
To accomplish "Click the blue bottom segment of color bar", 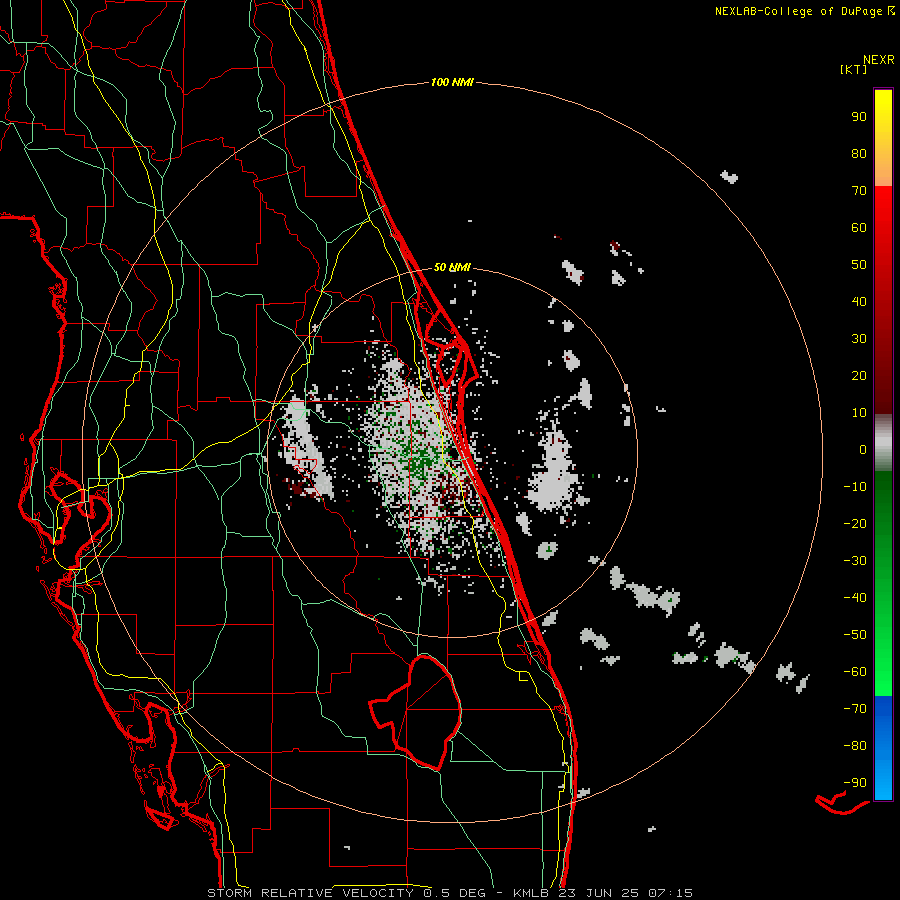I will point(883,748).
